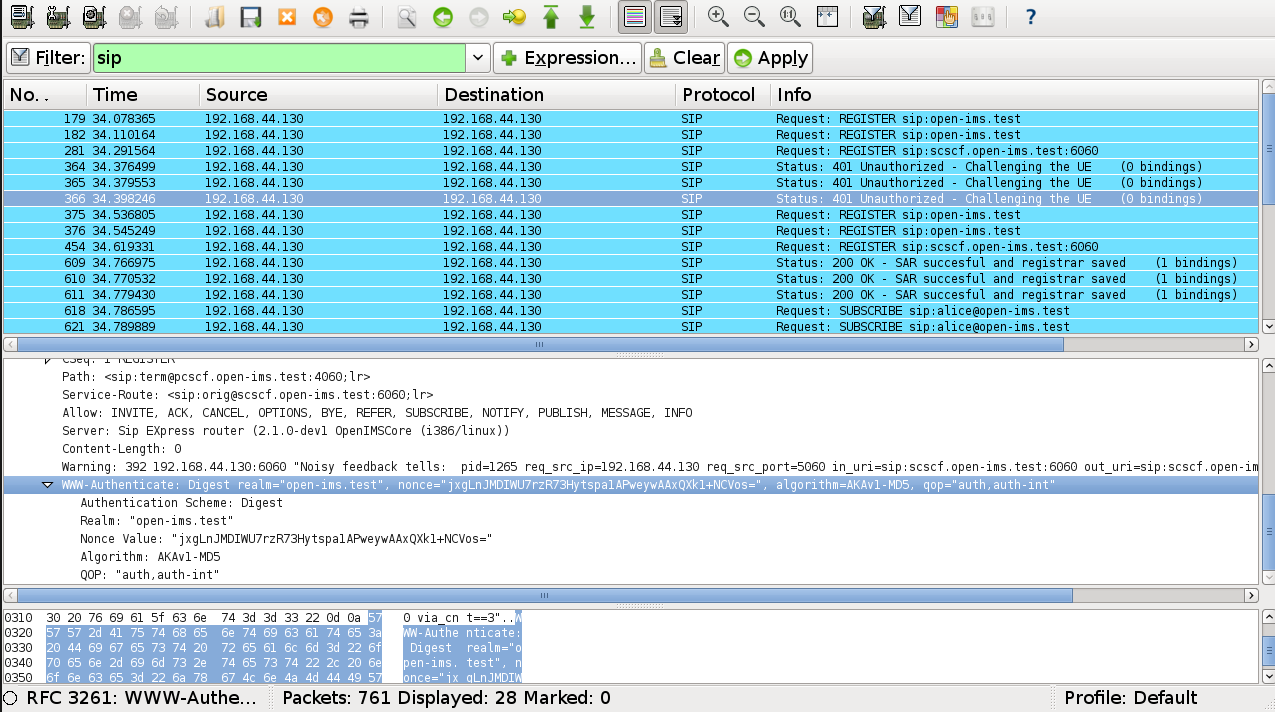Screen dimensions: 1275x712
Task: Collapse the WWW-Authenticate header tree node
Action: pos(47,485)
